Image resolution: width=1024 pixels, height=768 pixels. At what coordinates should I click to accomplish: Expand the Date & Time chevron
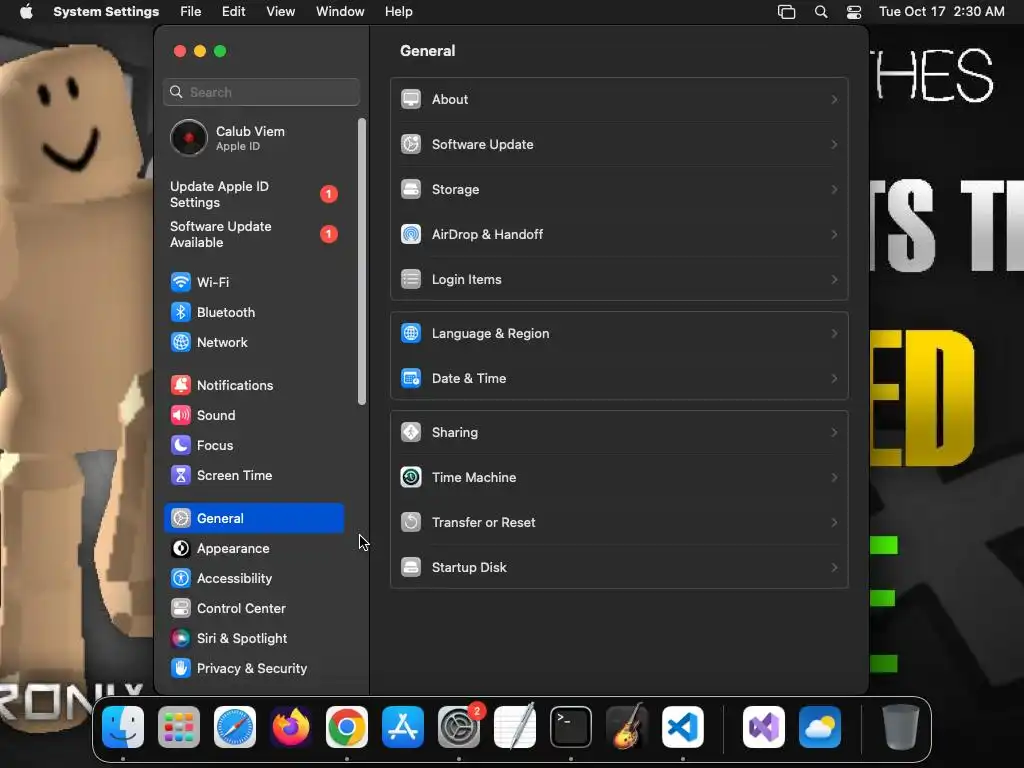tap(834, 378)
